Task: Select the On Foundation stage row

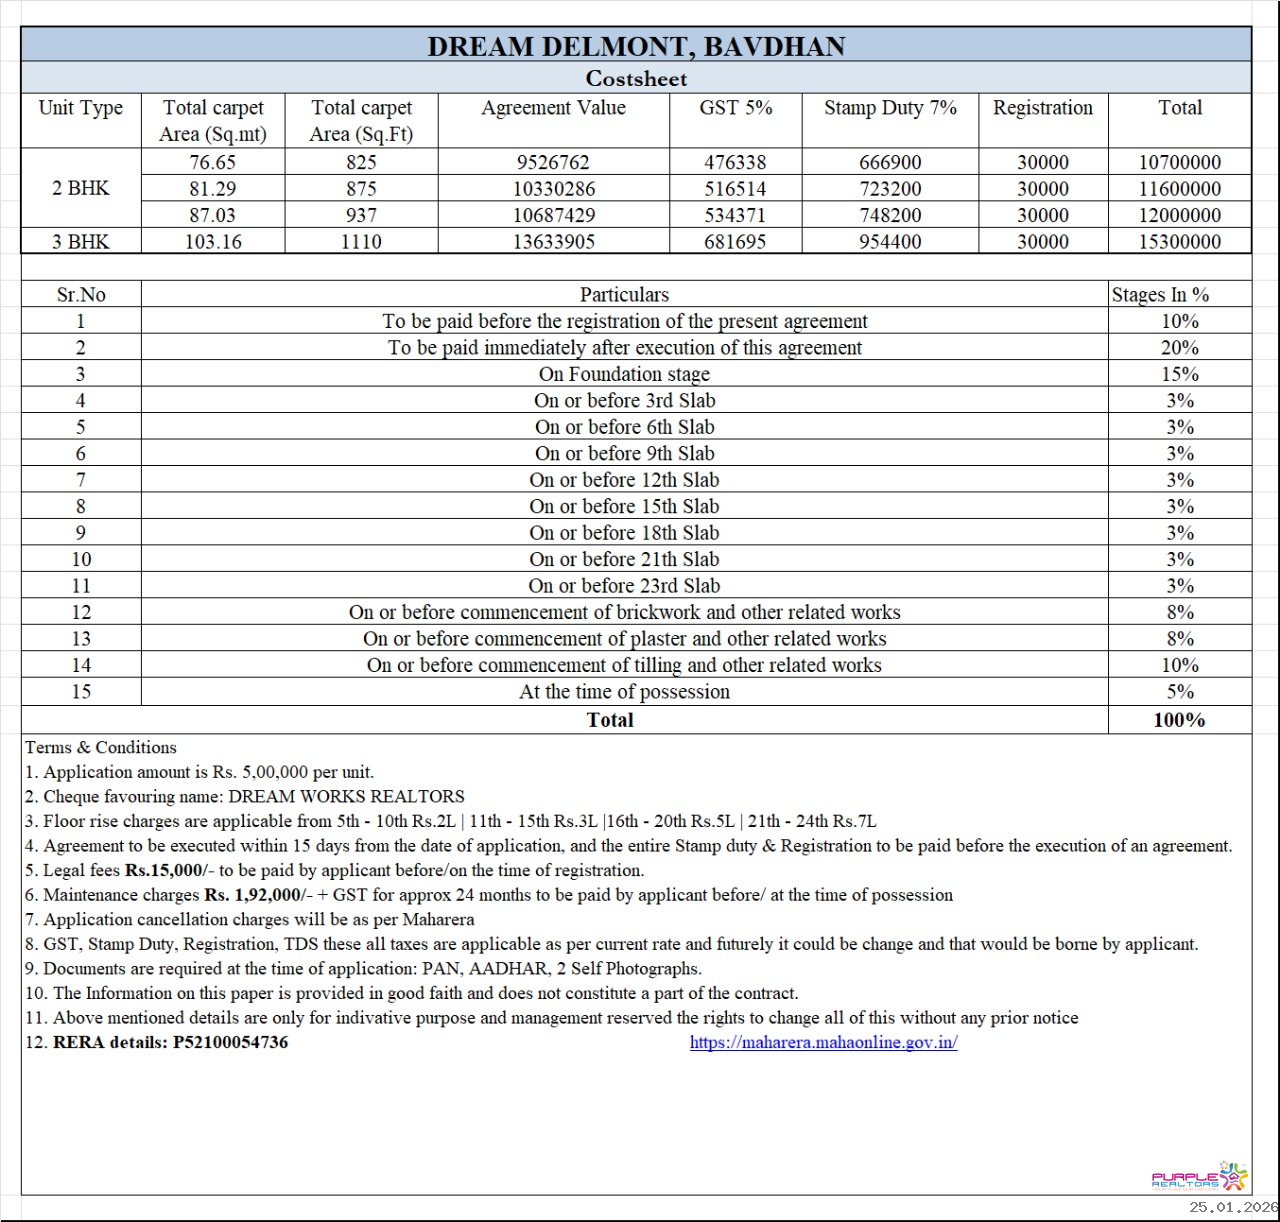Action: click(x=624, y=374)
